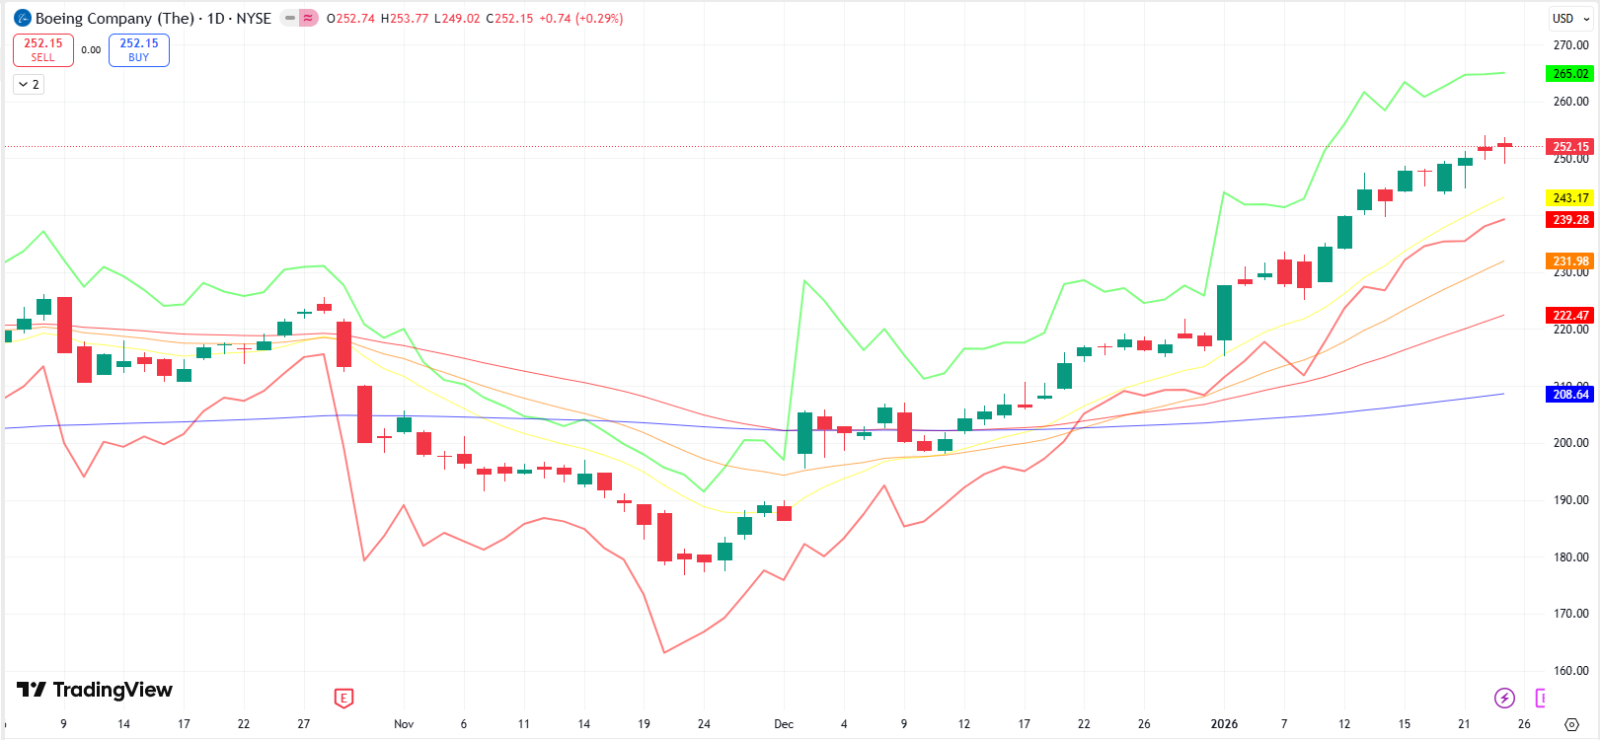This screenshot has width=1600, height=740.
Task: Click the 160.00 price axis label
Action: [x=1571, y=671]
